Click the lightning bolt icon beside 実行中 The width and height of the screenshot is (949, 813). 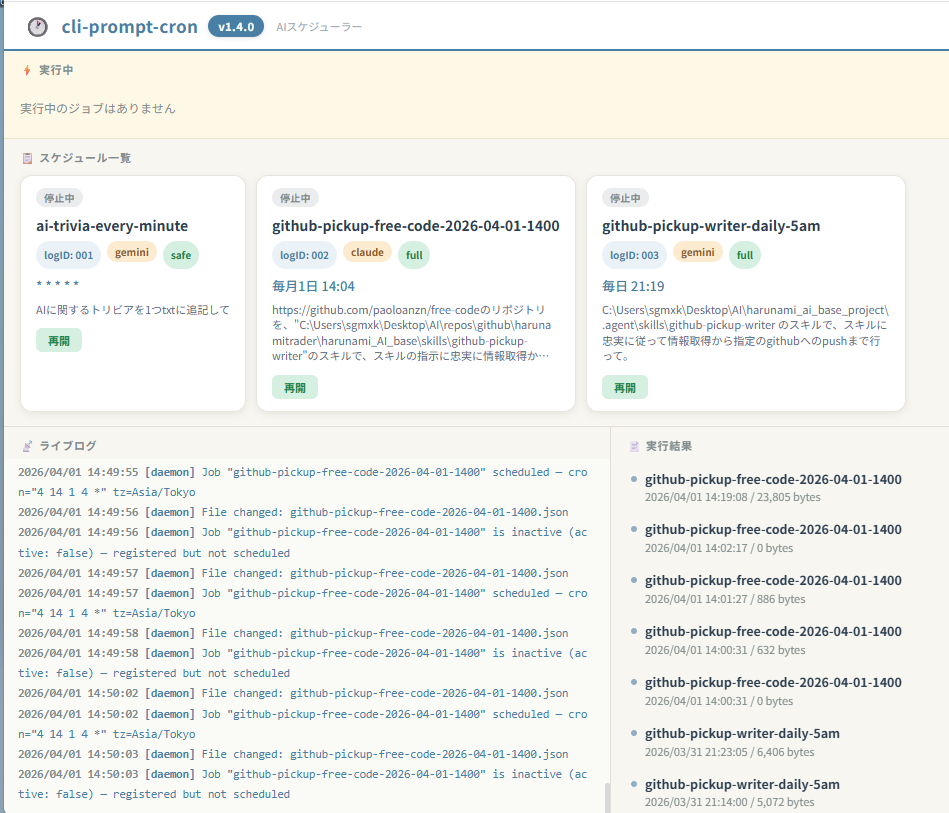click(27, 70)
